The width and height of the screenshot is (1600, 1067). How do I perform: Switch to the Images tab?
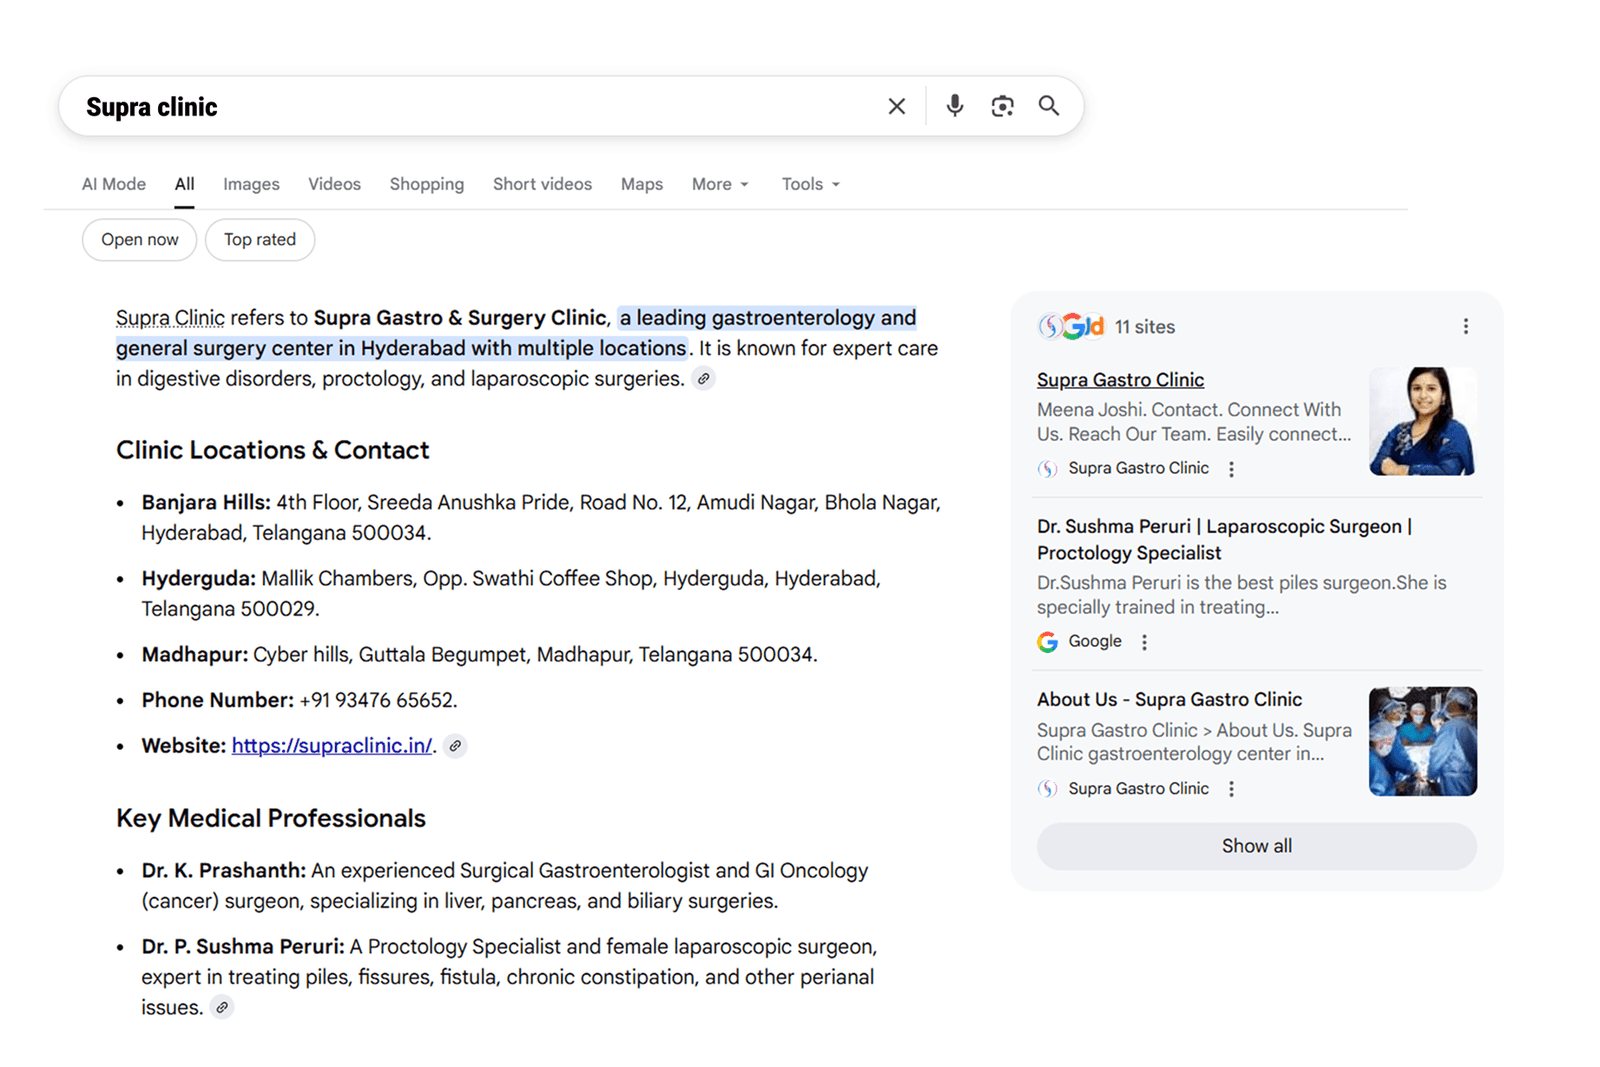[x=251, y=184]
